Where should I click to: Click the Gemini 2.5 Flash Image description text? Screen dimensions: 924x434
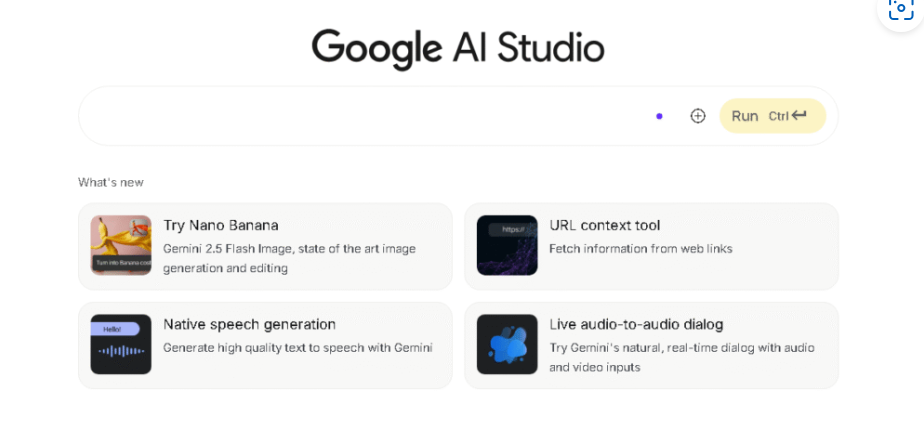(289, 258)
